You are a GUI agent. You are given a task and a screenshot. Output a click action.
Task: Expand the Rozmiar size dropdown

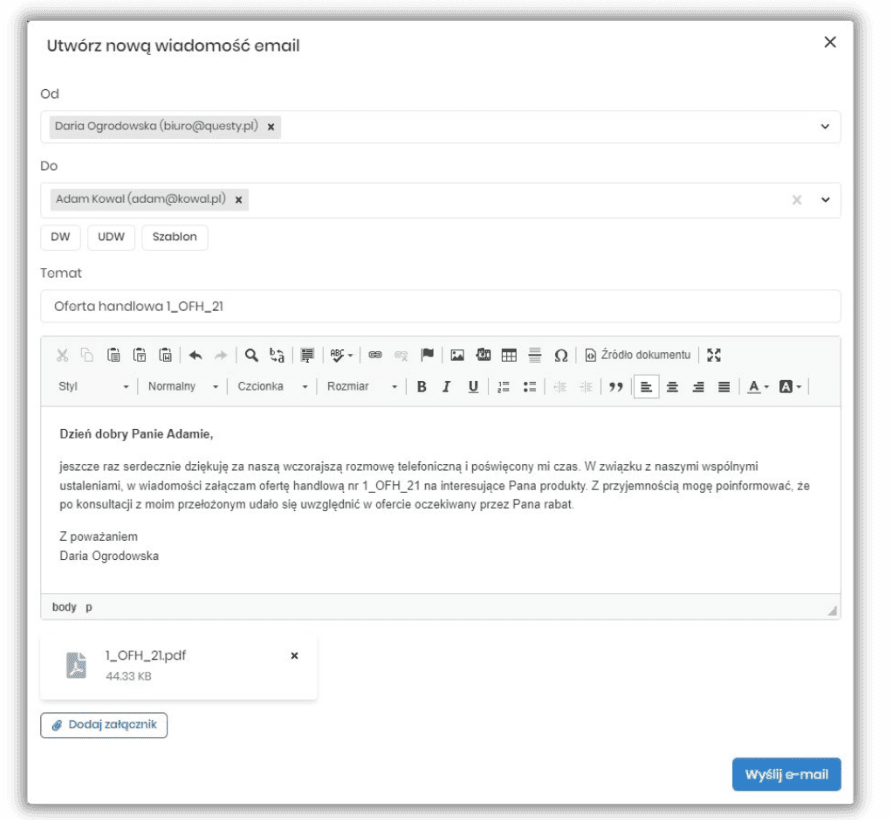[354, 383]
